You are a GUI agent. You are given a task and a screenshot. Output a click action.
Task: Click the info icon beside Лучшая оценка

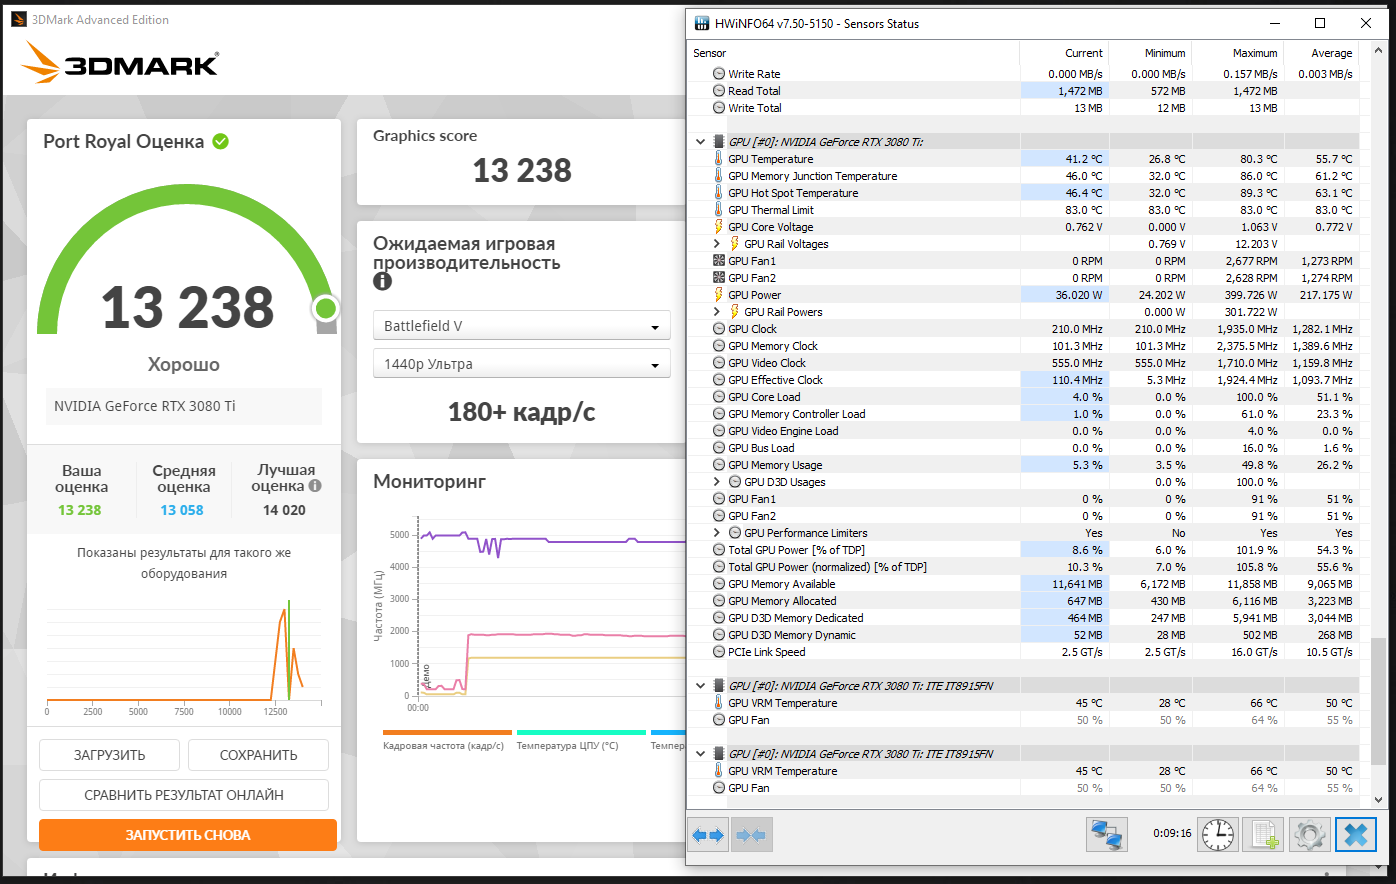pyautogui.click(x=315, y=486)
